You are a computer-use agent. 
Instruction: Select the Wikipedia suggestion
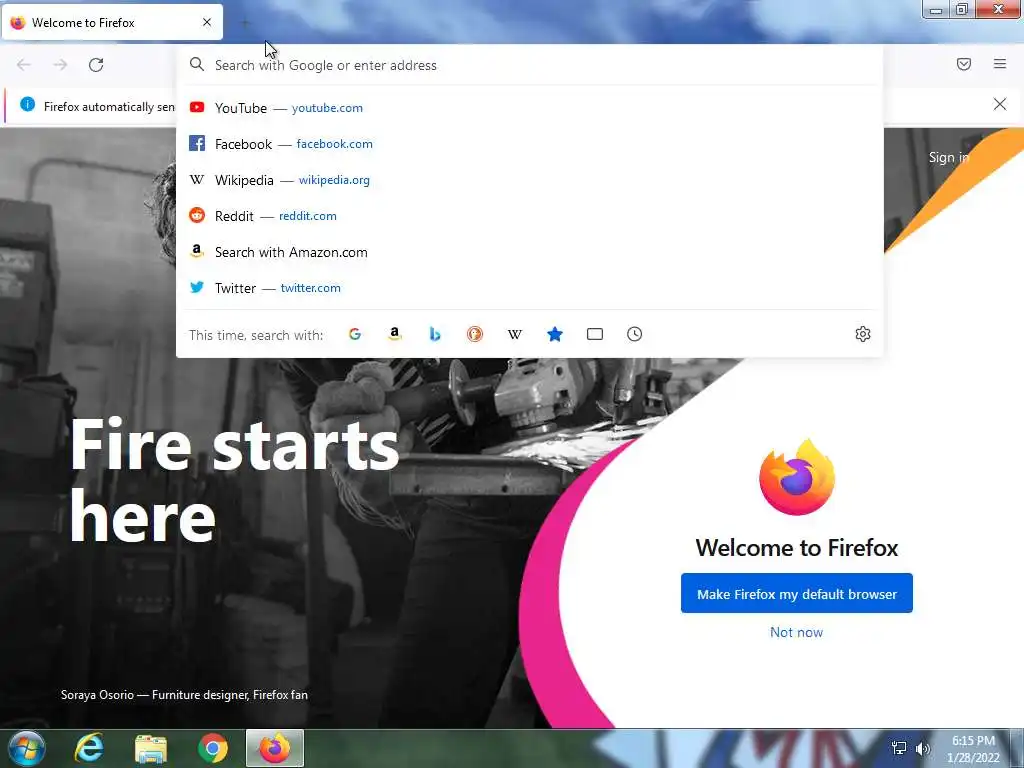529,180
